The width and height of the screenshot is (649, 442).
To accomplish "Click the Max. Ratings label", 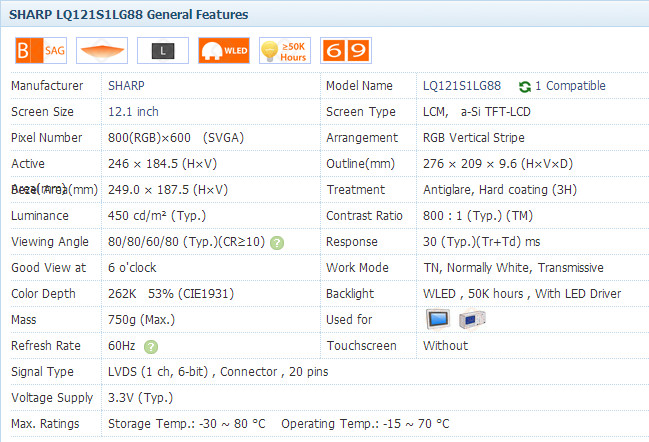I will click(45, 424).
